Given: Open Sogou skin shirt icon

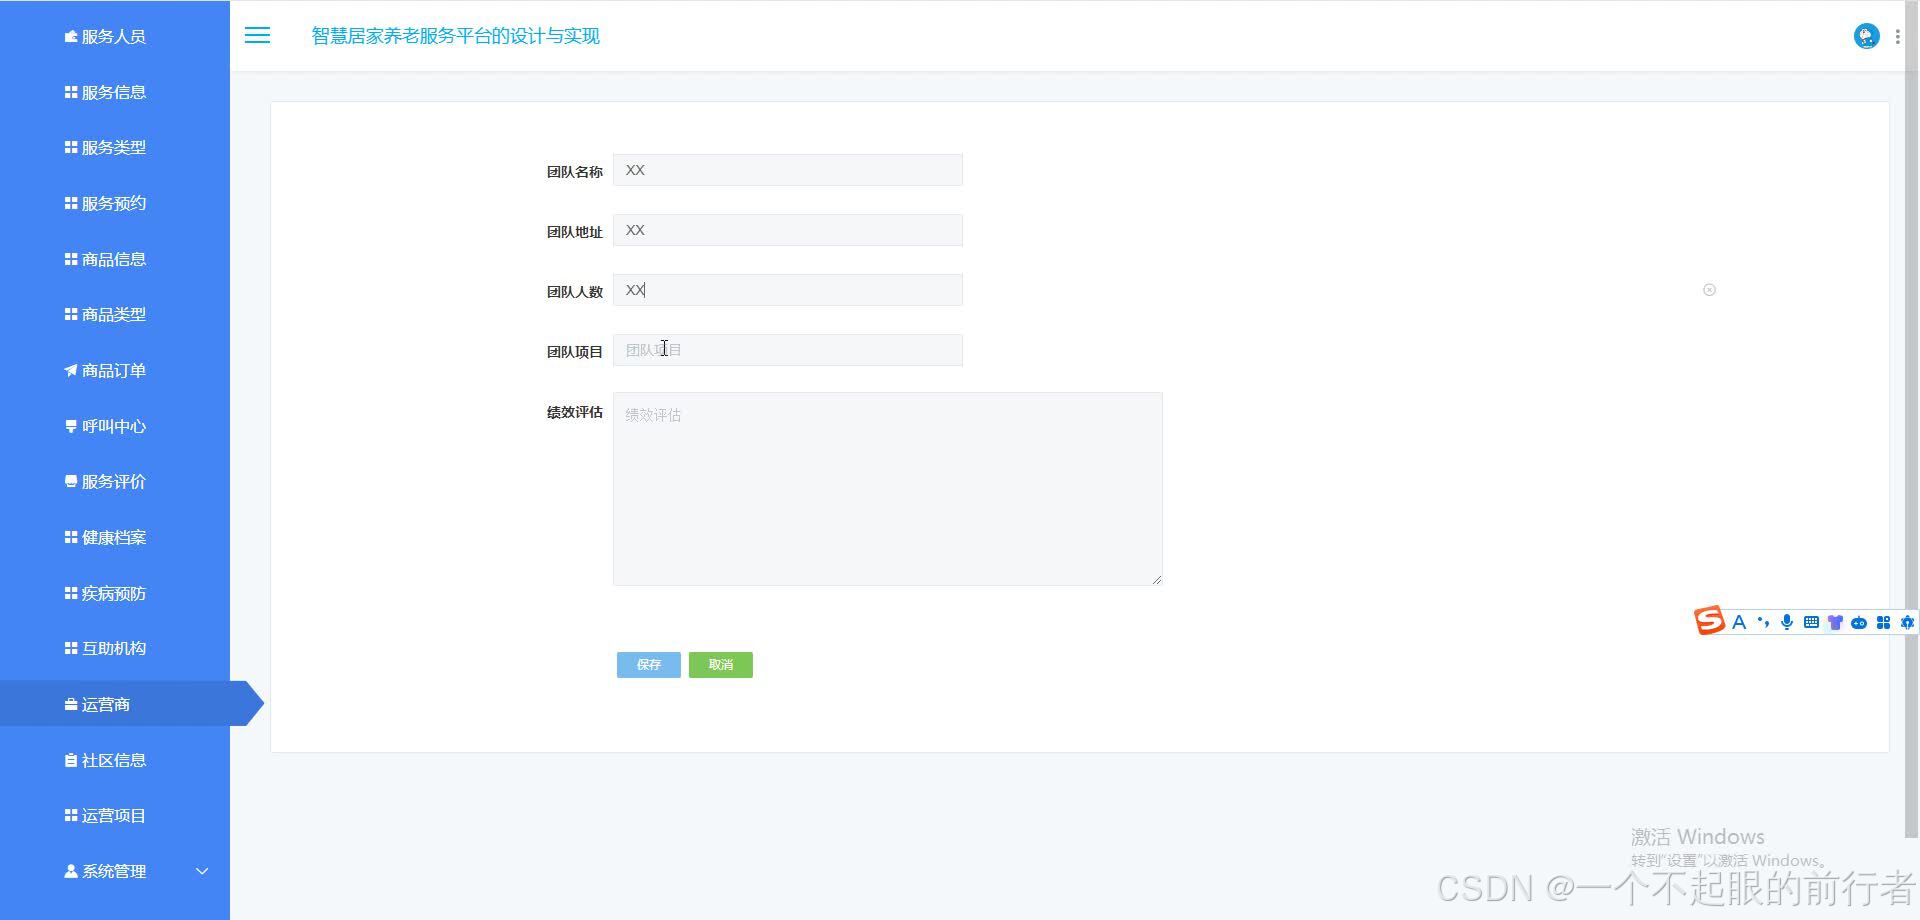Looking at the screenshot, I should (x=1835, y=622).
